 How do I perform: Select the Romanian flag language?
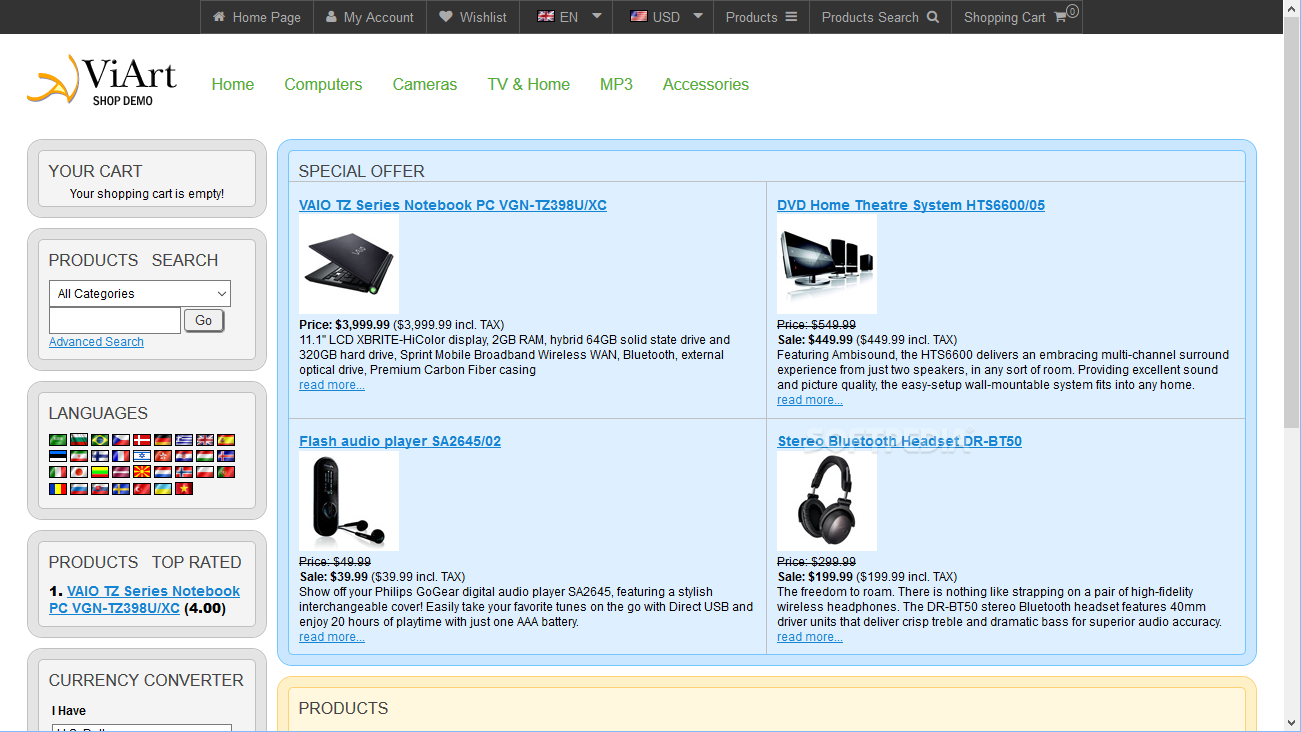tap(58, 489)
